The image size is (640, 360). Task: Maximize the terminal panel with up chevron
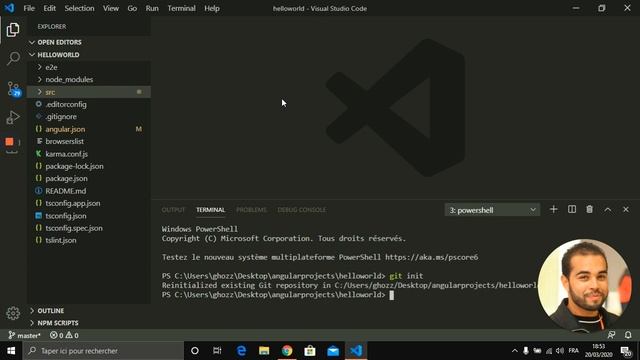[608, 209]
